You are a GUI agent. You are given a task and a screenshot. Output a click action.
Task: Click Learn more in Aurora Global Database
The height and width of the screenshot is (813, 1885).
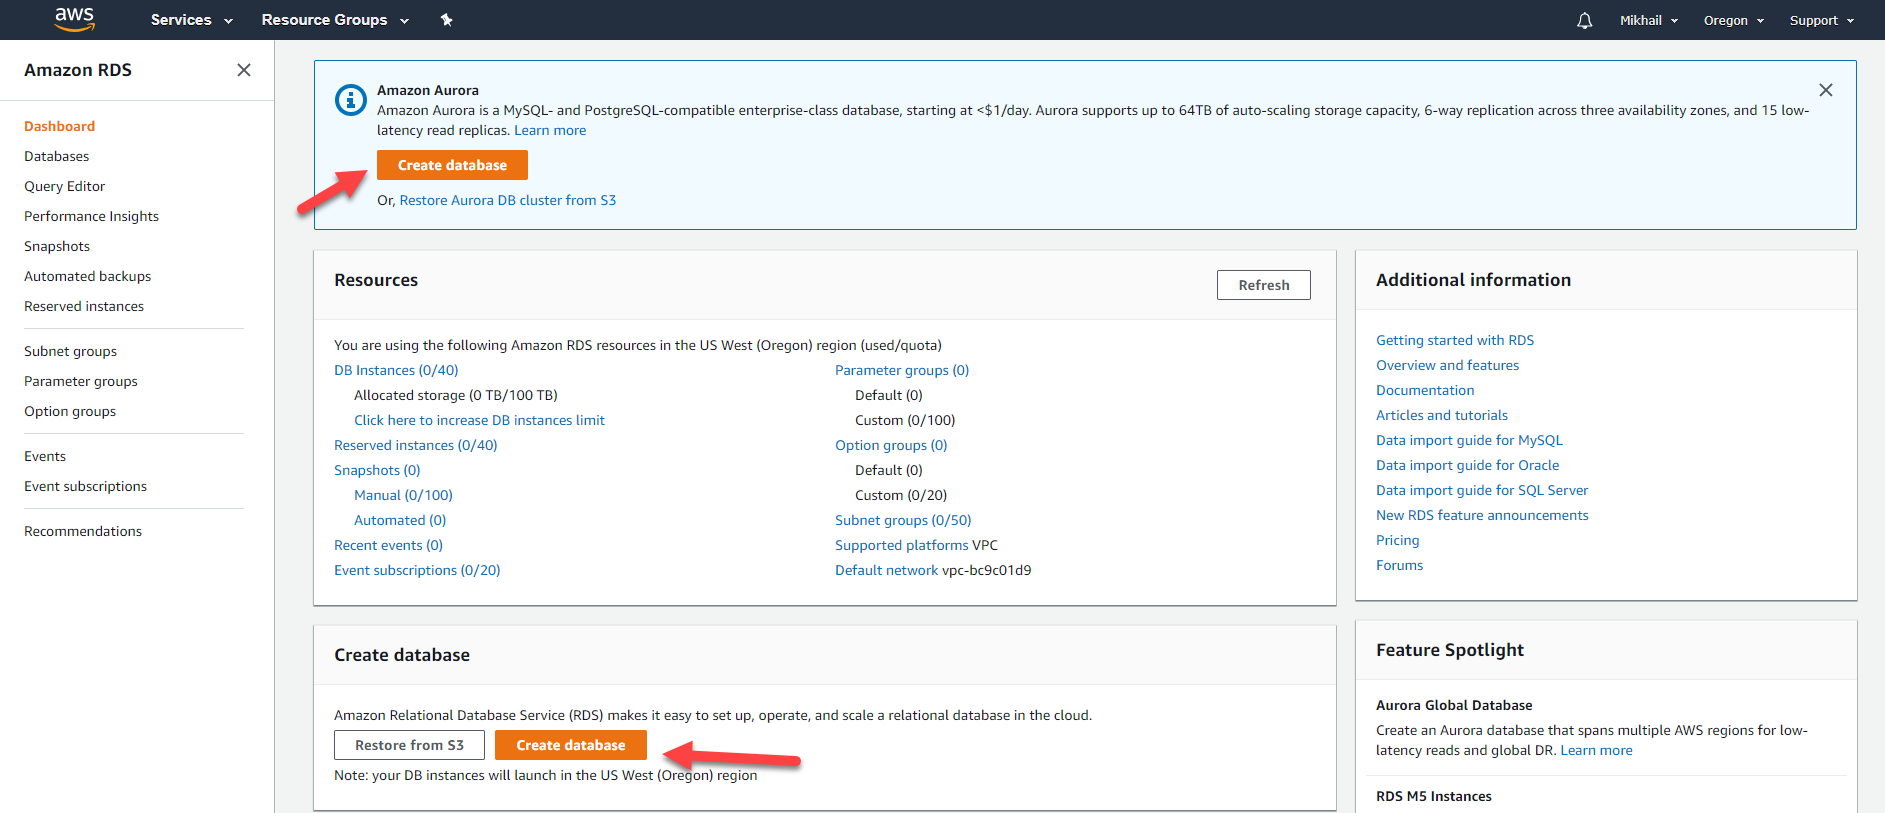(x=1596, y=750)
